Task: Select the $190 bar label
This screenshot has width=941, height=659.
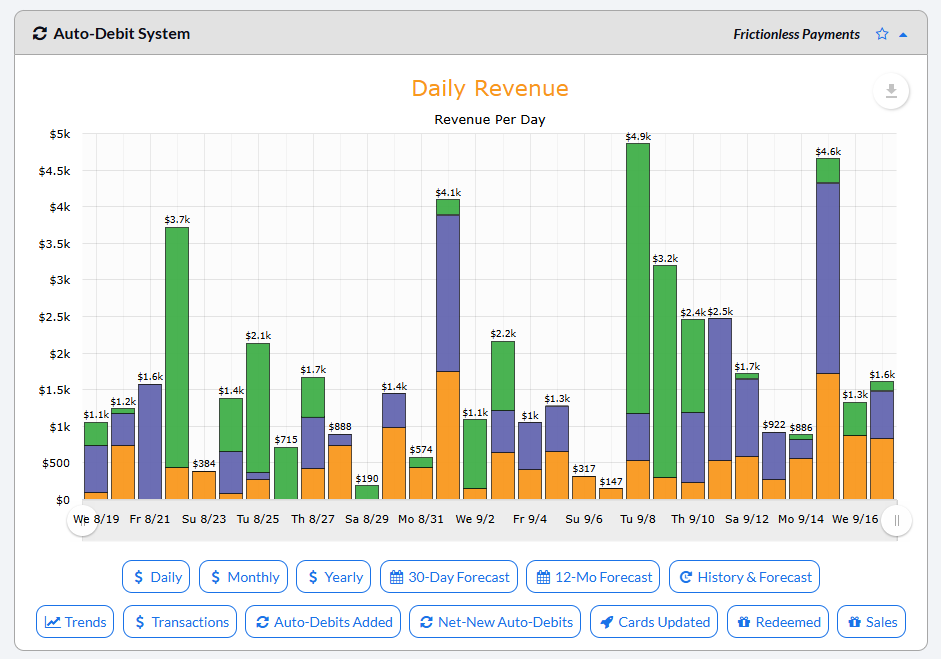Action: point(367,478)
